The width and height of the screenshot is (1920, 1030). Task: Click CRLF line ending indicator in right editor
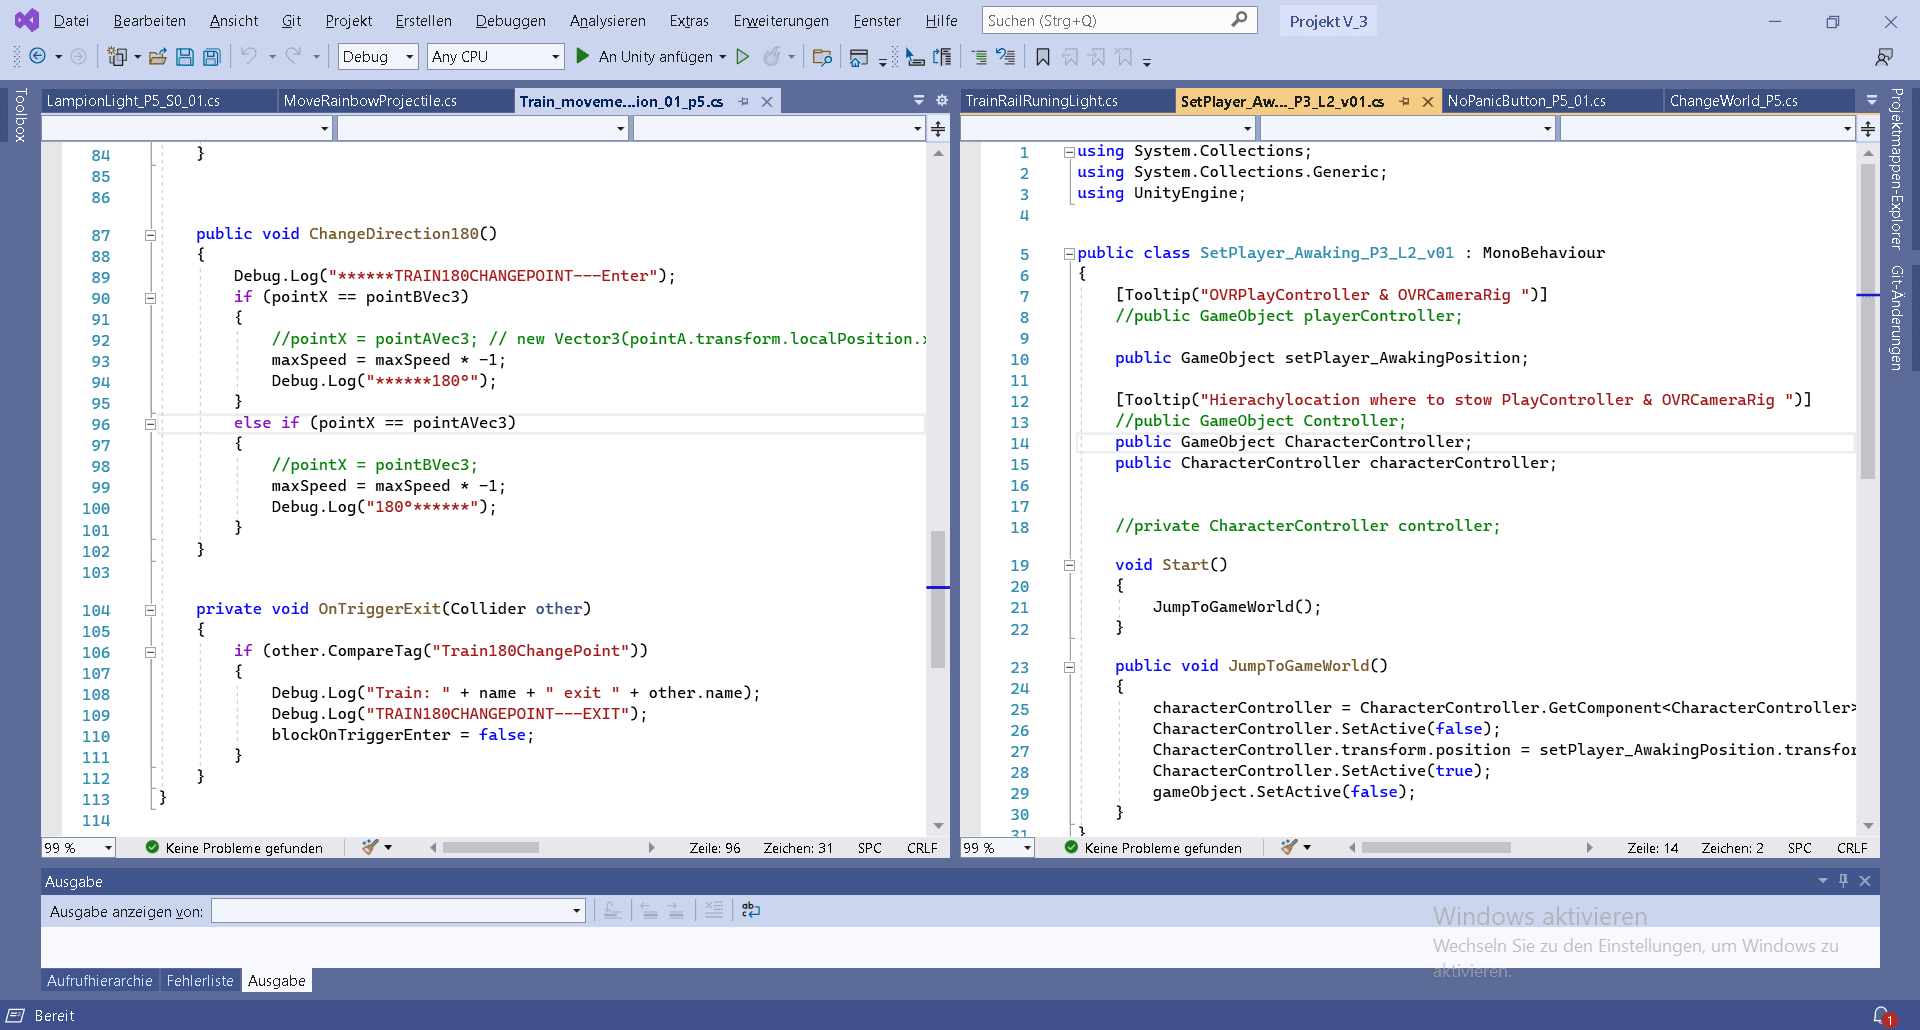click(x=1852, y=848)
